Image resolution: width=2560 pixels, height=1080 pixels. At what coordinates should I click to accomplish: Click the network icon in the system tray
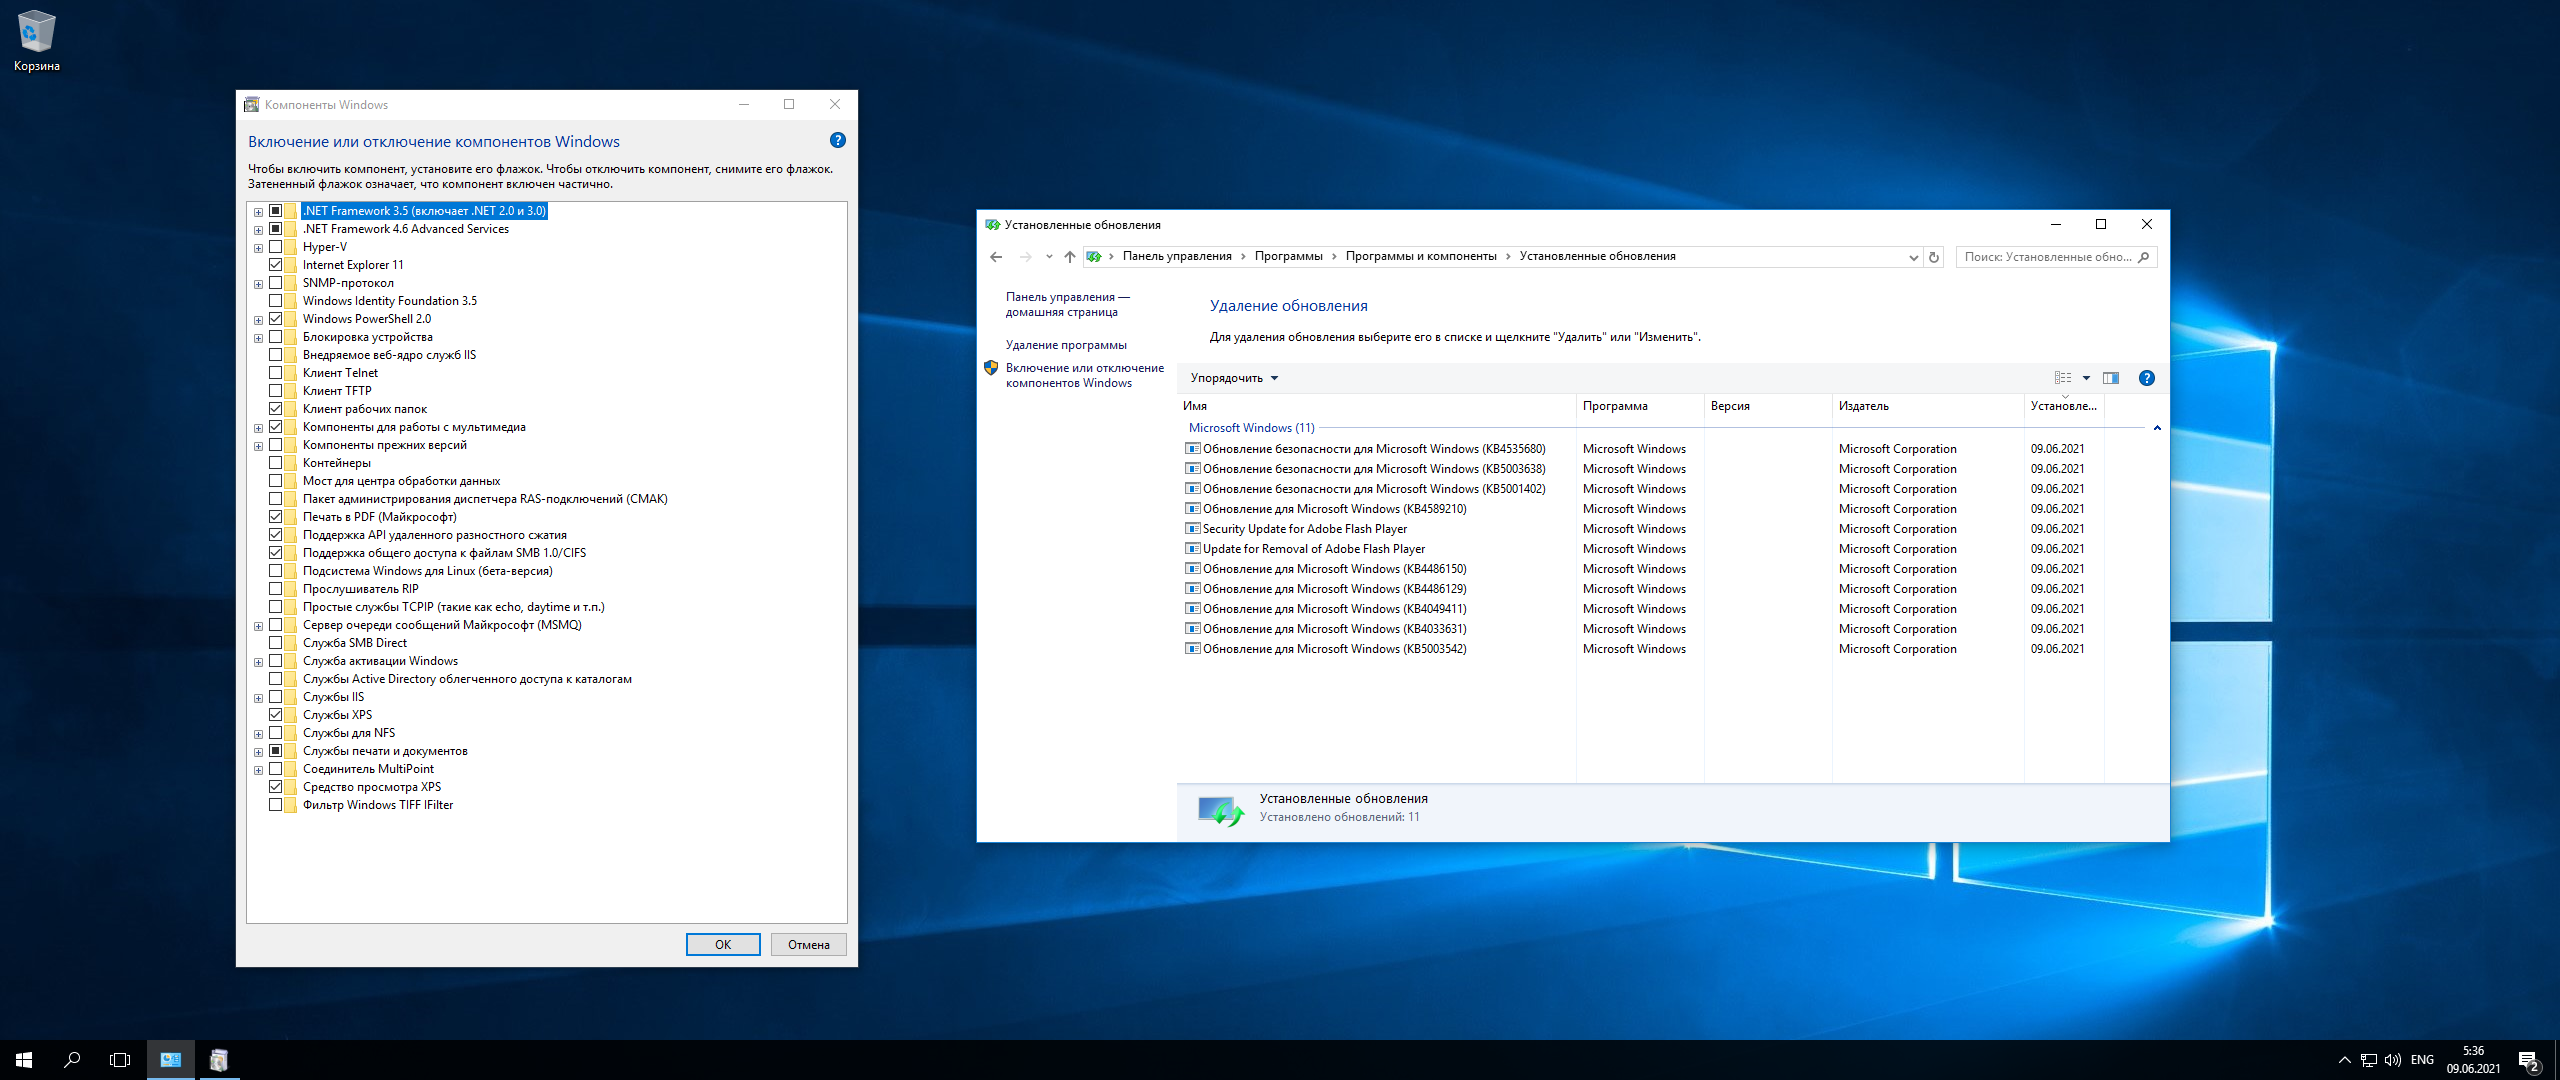point(2369,1060)
